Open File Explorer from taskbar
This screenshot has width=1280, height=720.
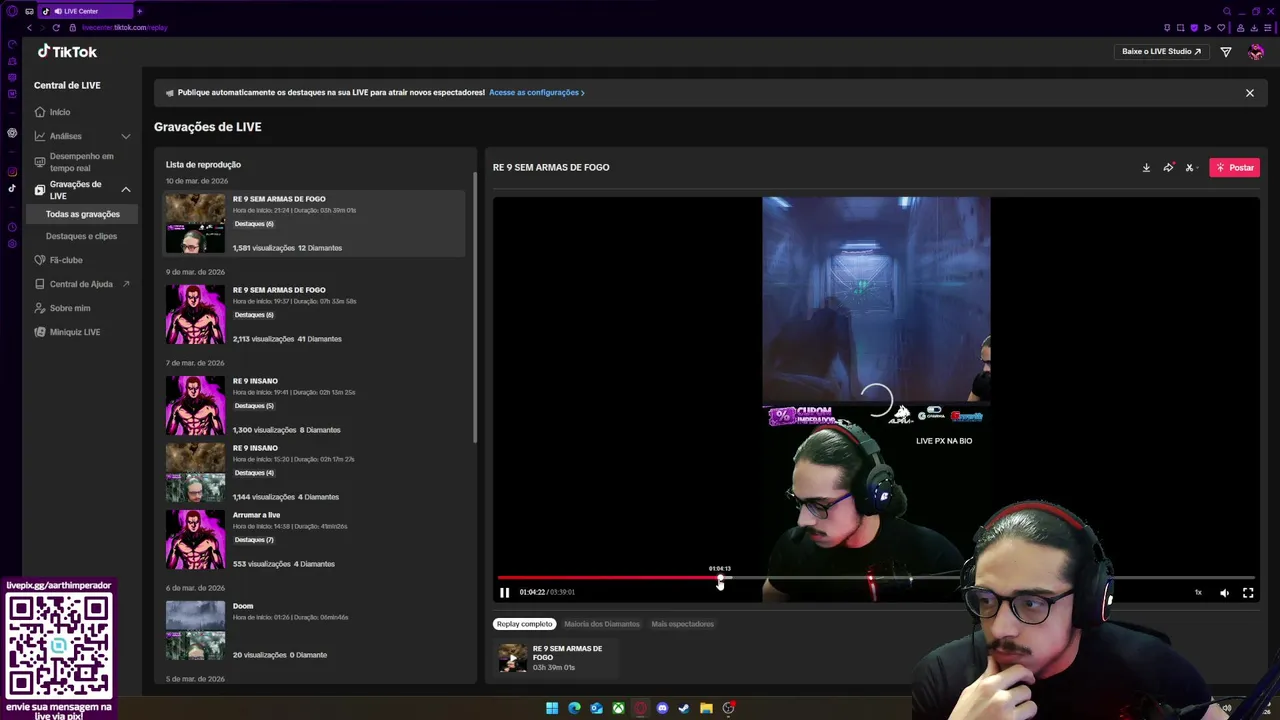706,708
